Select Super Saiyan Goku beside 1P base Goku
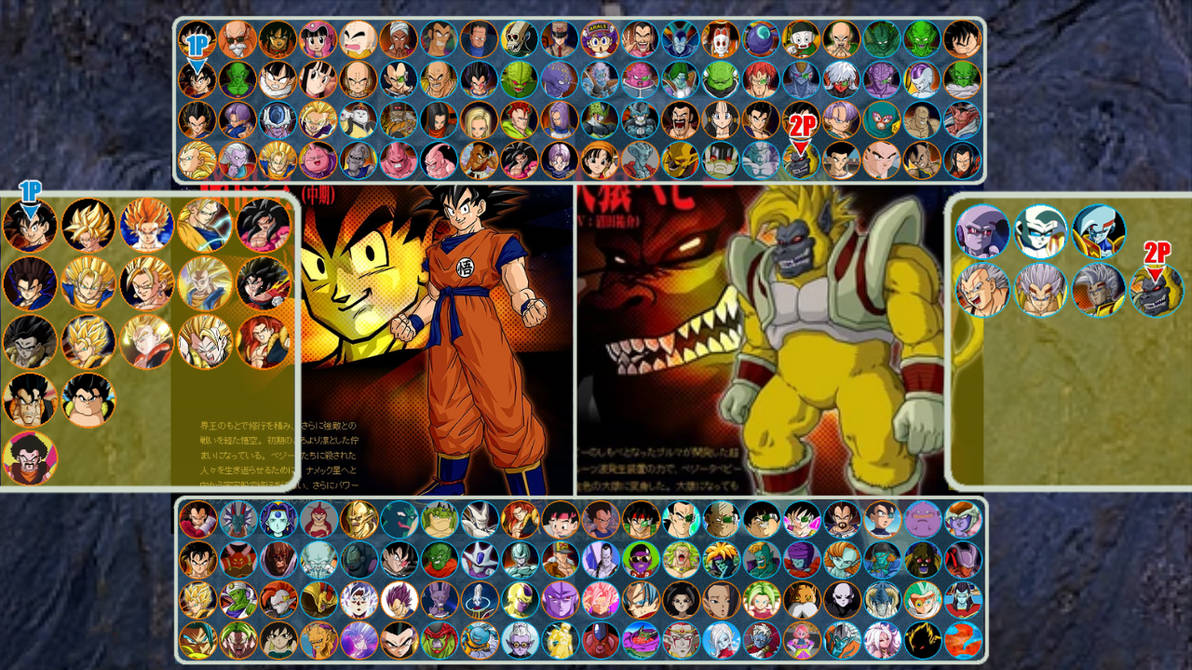This screenshot has height=670, width=1192. [88, 225]
